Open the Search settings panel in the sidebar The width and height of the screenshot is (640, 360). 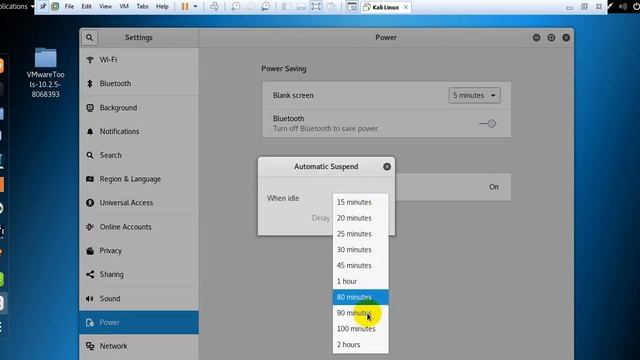point(139,155)
